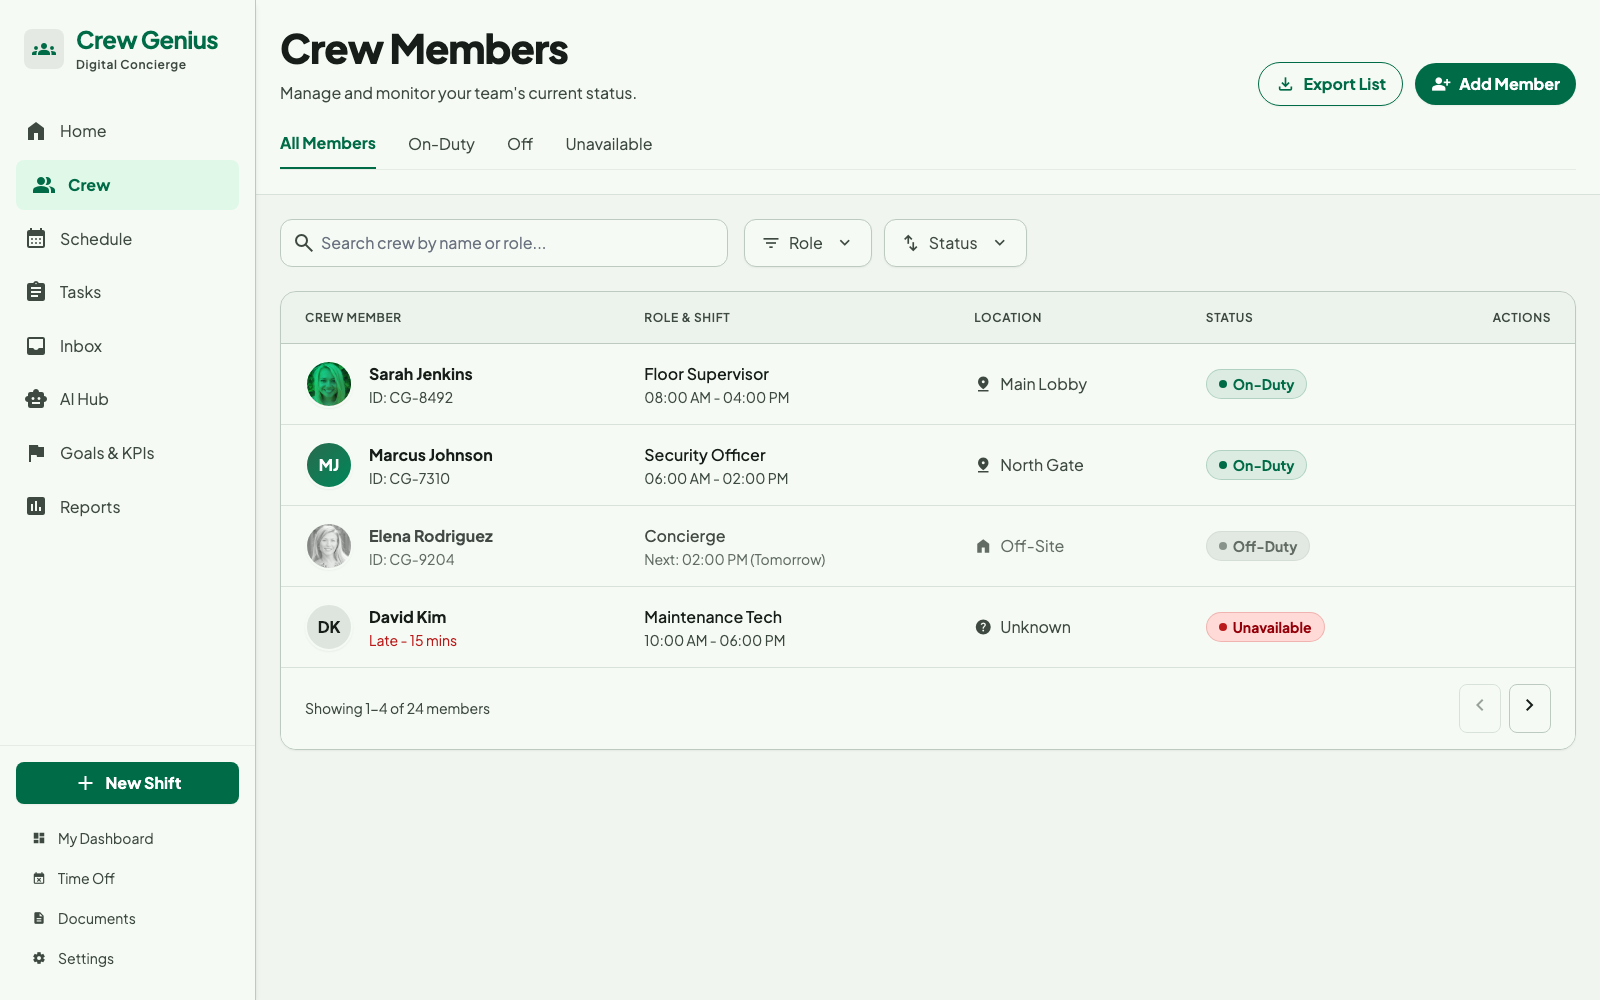Open the Time Off link
The height and width of the screenshot is (1000, 1600).
pyautogui.click(x=127, y=878)
